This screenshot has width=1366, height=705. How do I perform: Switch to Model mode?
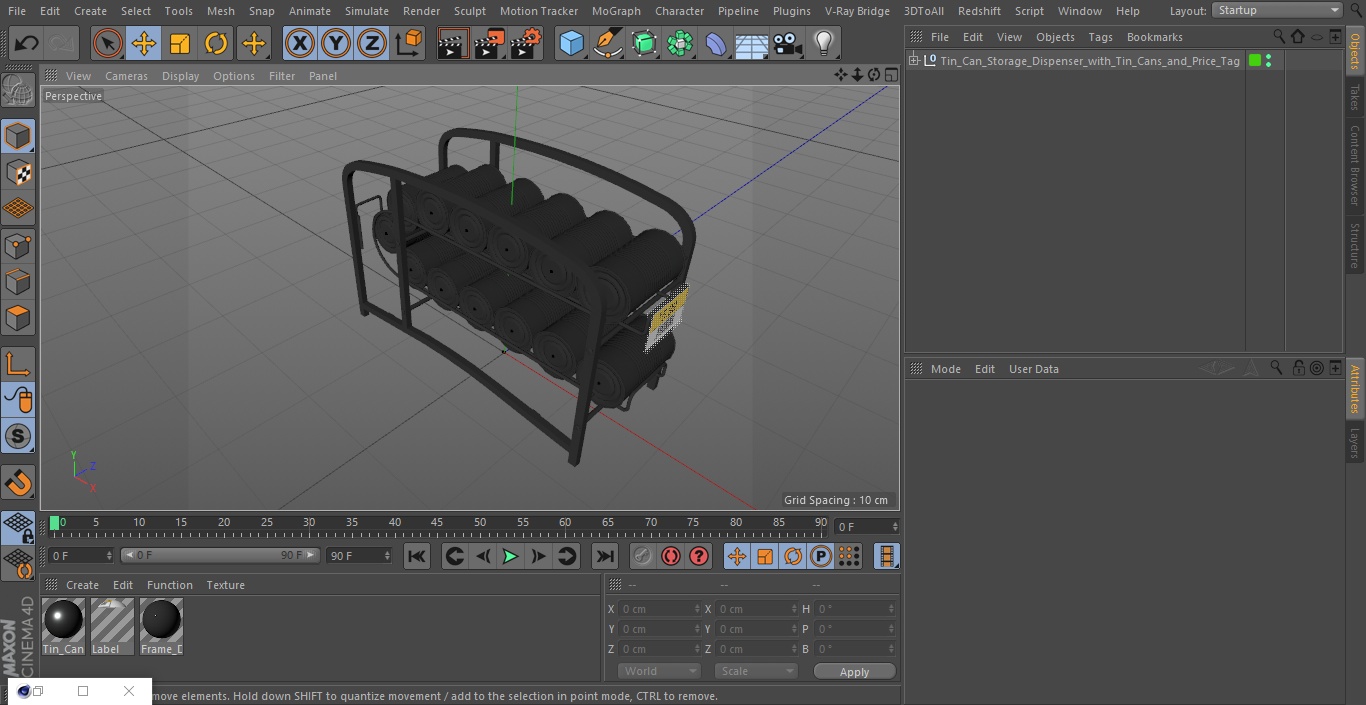pos(18,136)
